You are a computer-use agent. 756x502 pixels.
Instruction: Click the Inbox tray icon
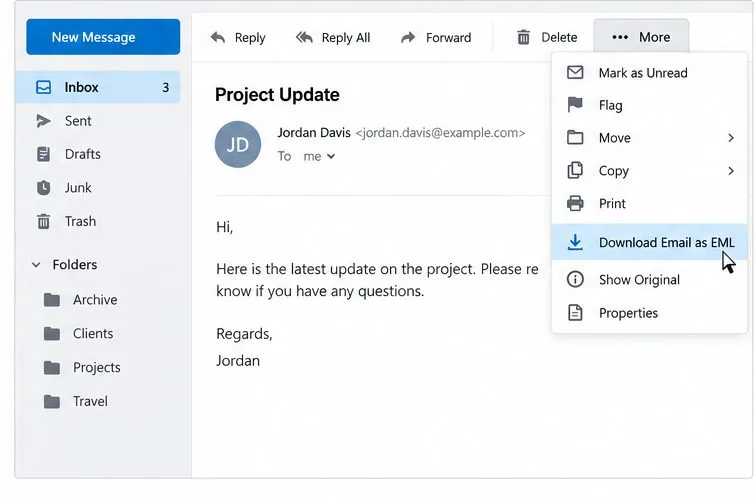pyautogui.click(x=43, y=87)
